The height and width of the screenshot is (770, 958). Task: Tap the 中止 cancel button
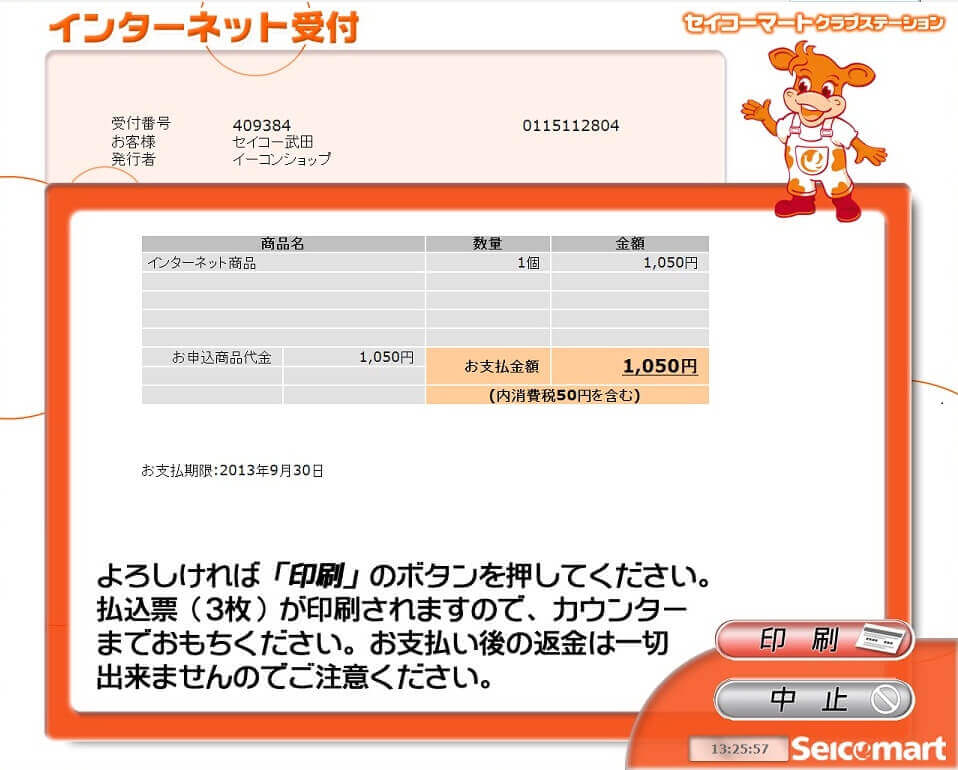pos(814,700)
